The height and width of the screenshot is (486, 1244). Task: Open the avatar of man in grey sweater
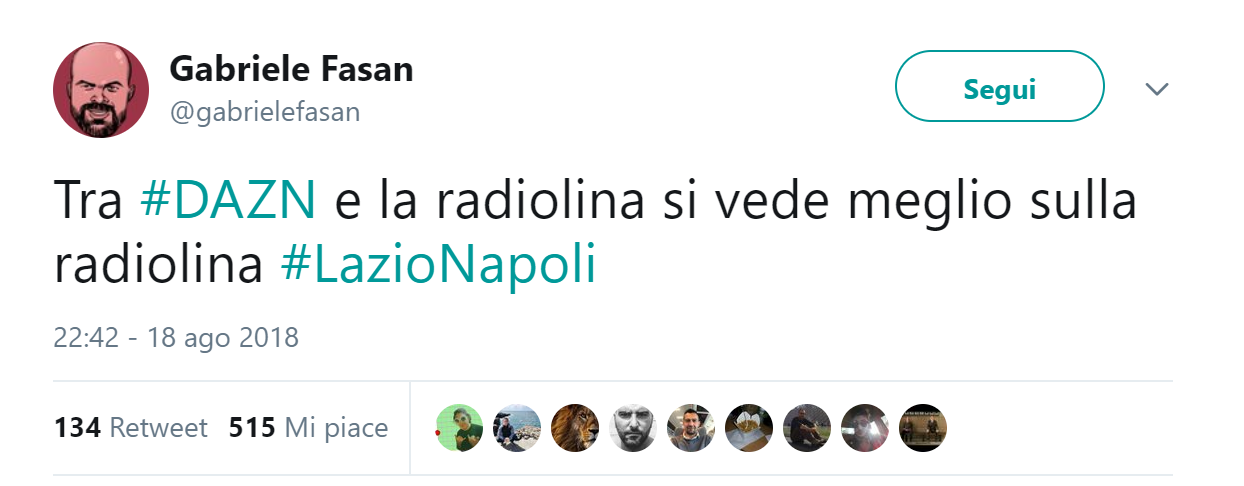[x=691, y=428]
